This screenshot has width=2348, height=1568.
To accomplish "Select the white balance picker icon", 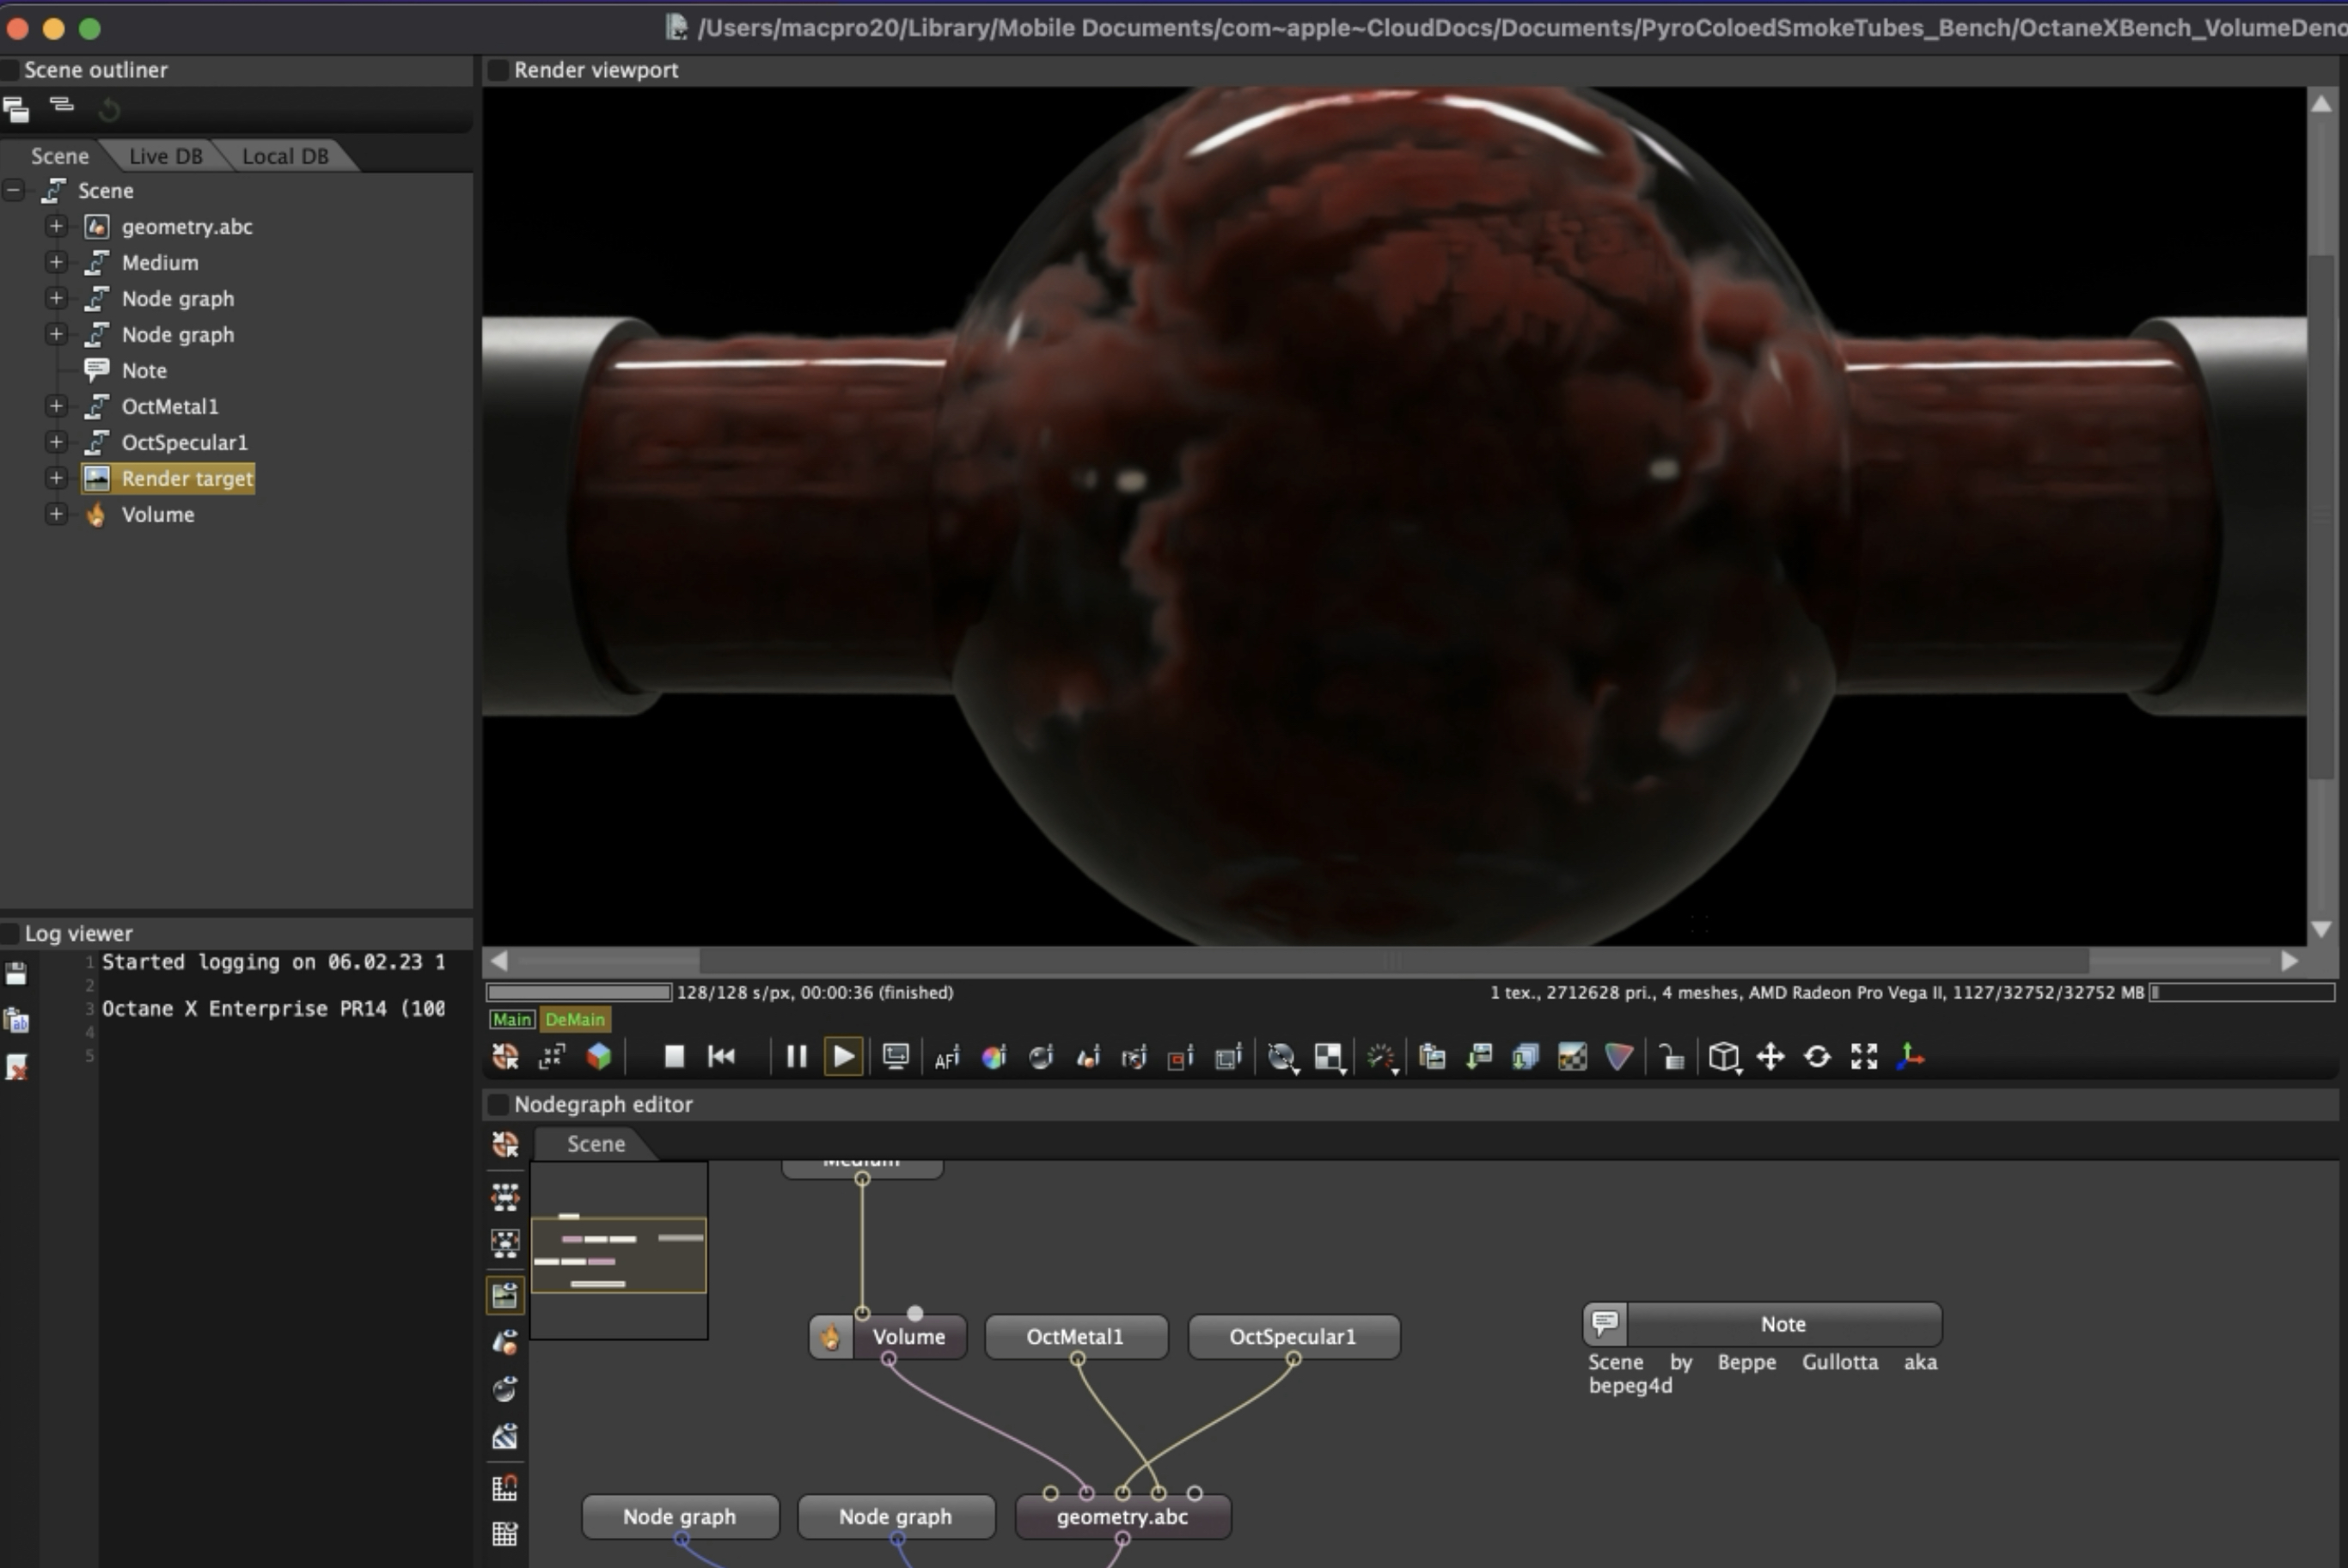I will pyautogui.click(x=993, y=1057).
